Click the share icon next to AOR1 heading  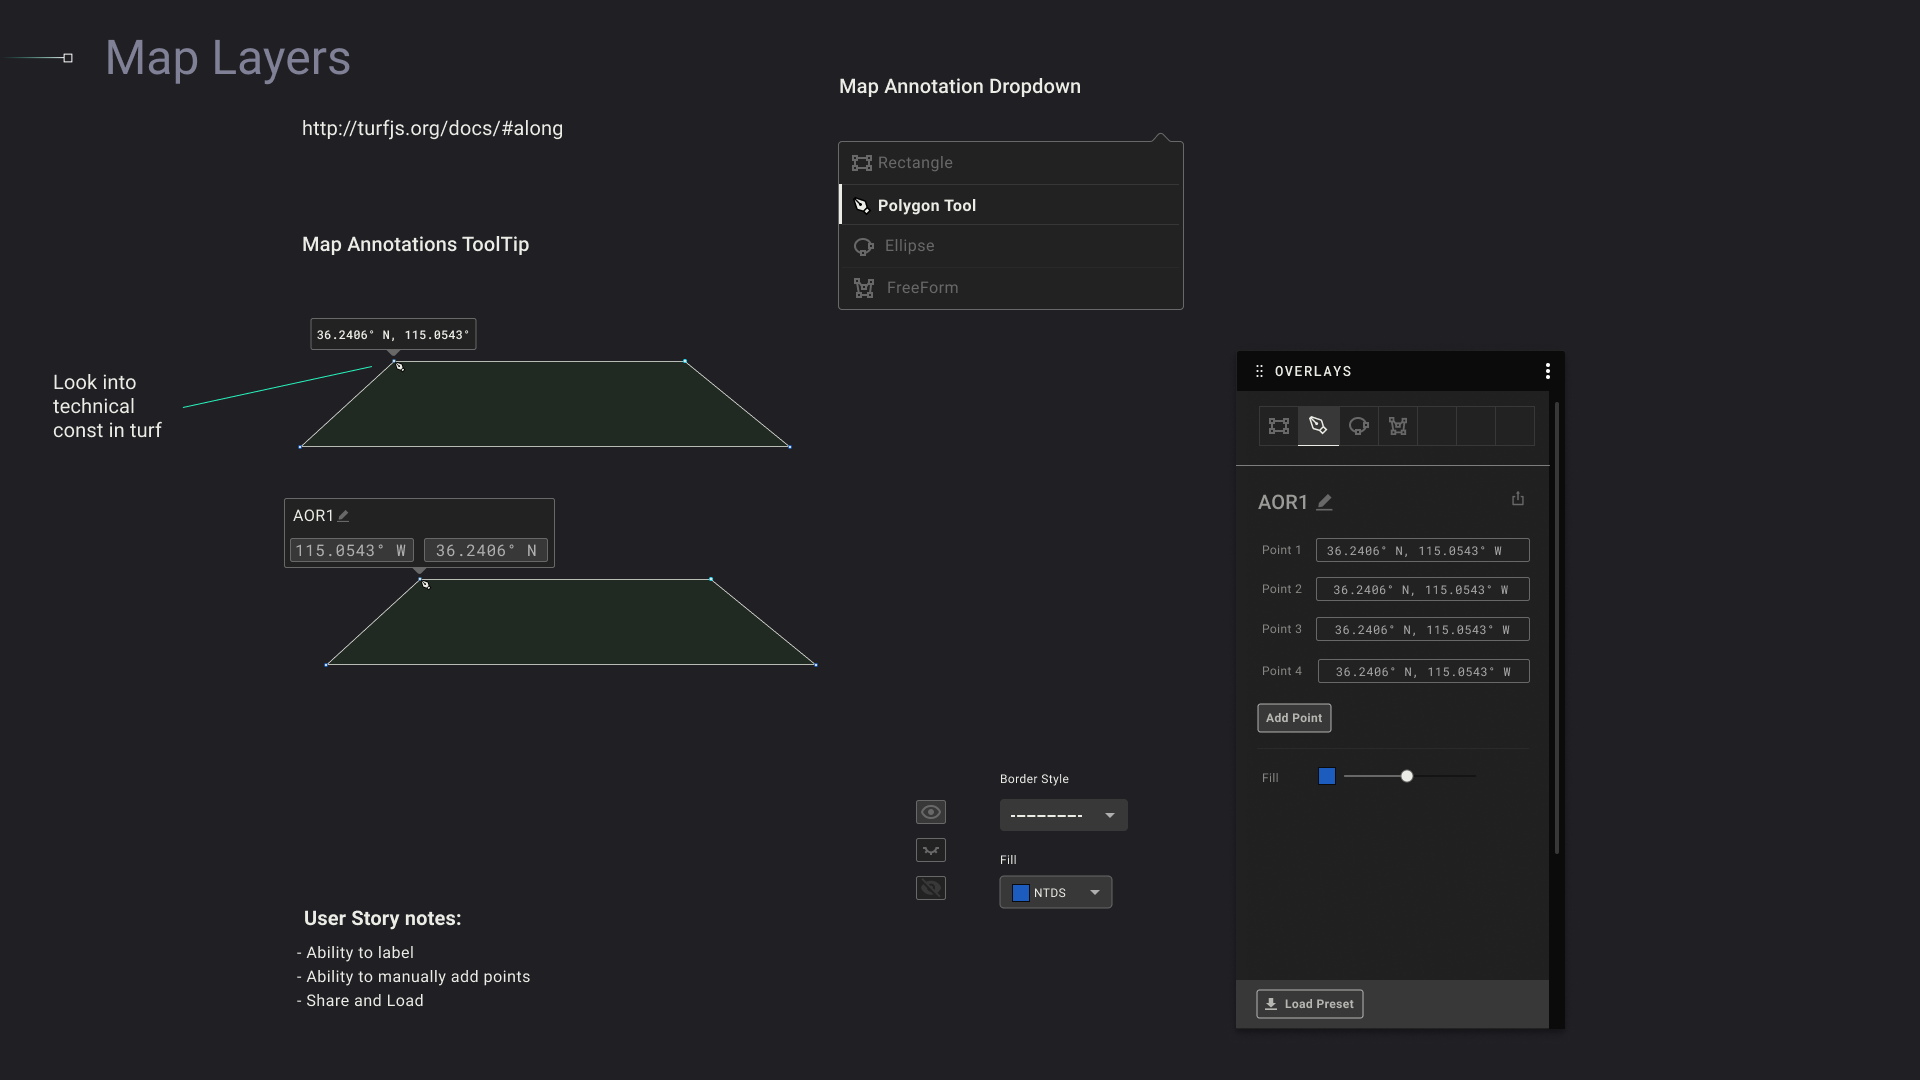1518,499
